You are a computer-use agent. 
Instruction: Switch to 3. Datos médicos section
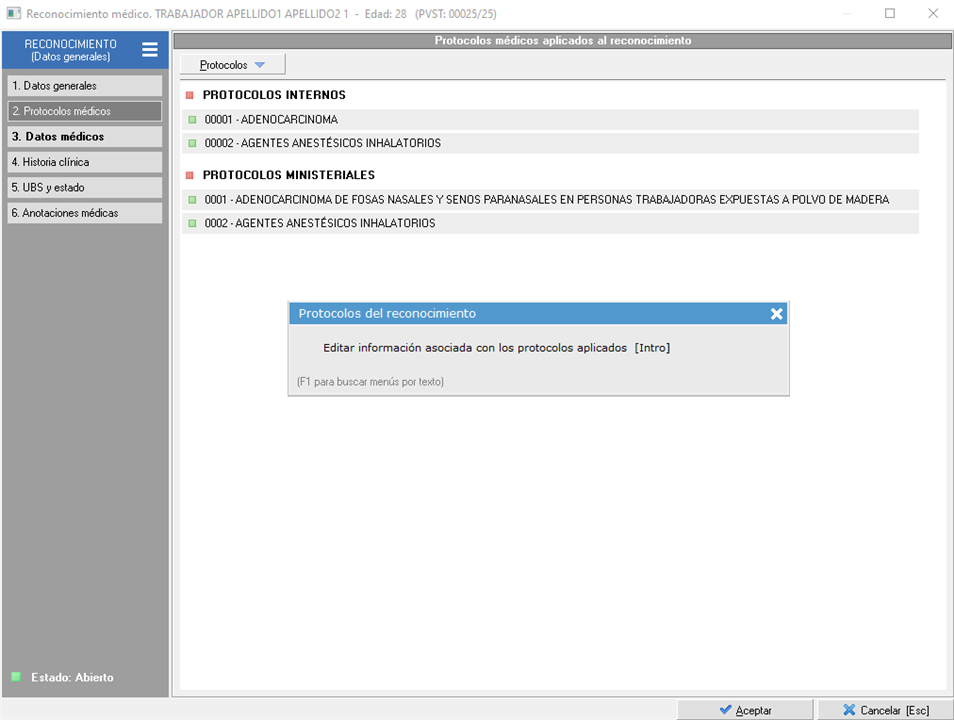pos(84,137)
